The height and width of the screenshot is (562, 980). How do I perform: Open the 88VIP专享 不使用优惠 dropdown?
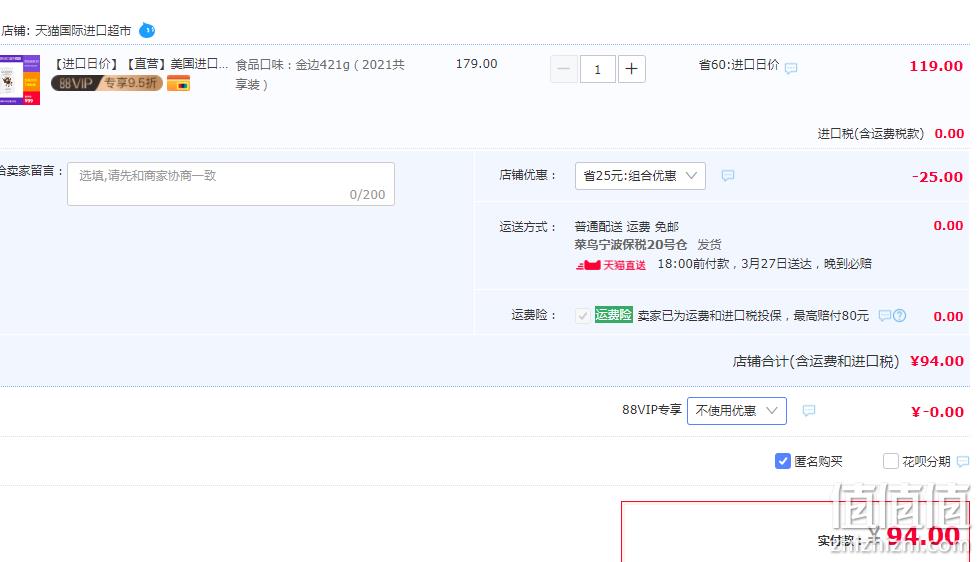[737, 411]
